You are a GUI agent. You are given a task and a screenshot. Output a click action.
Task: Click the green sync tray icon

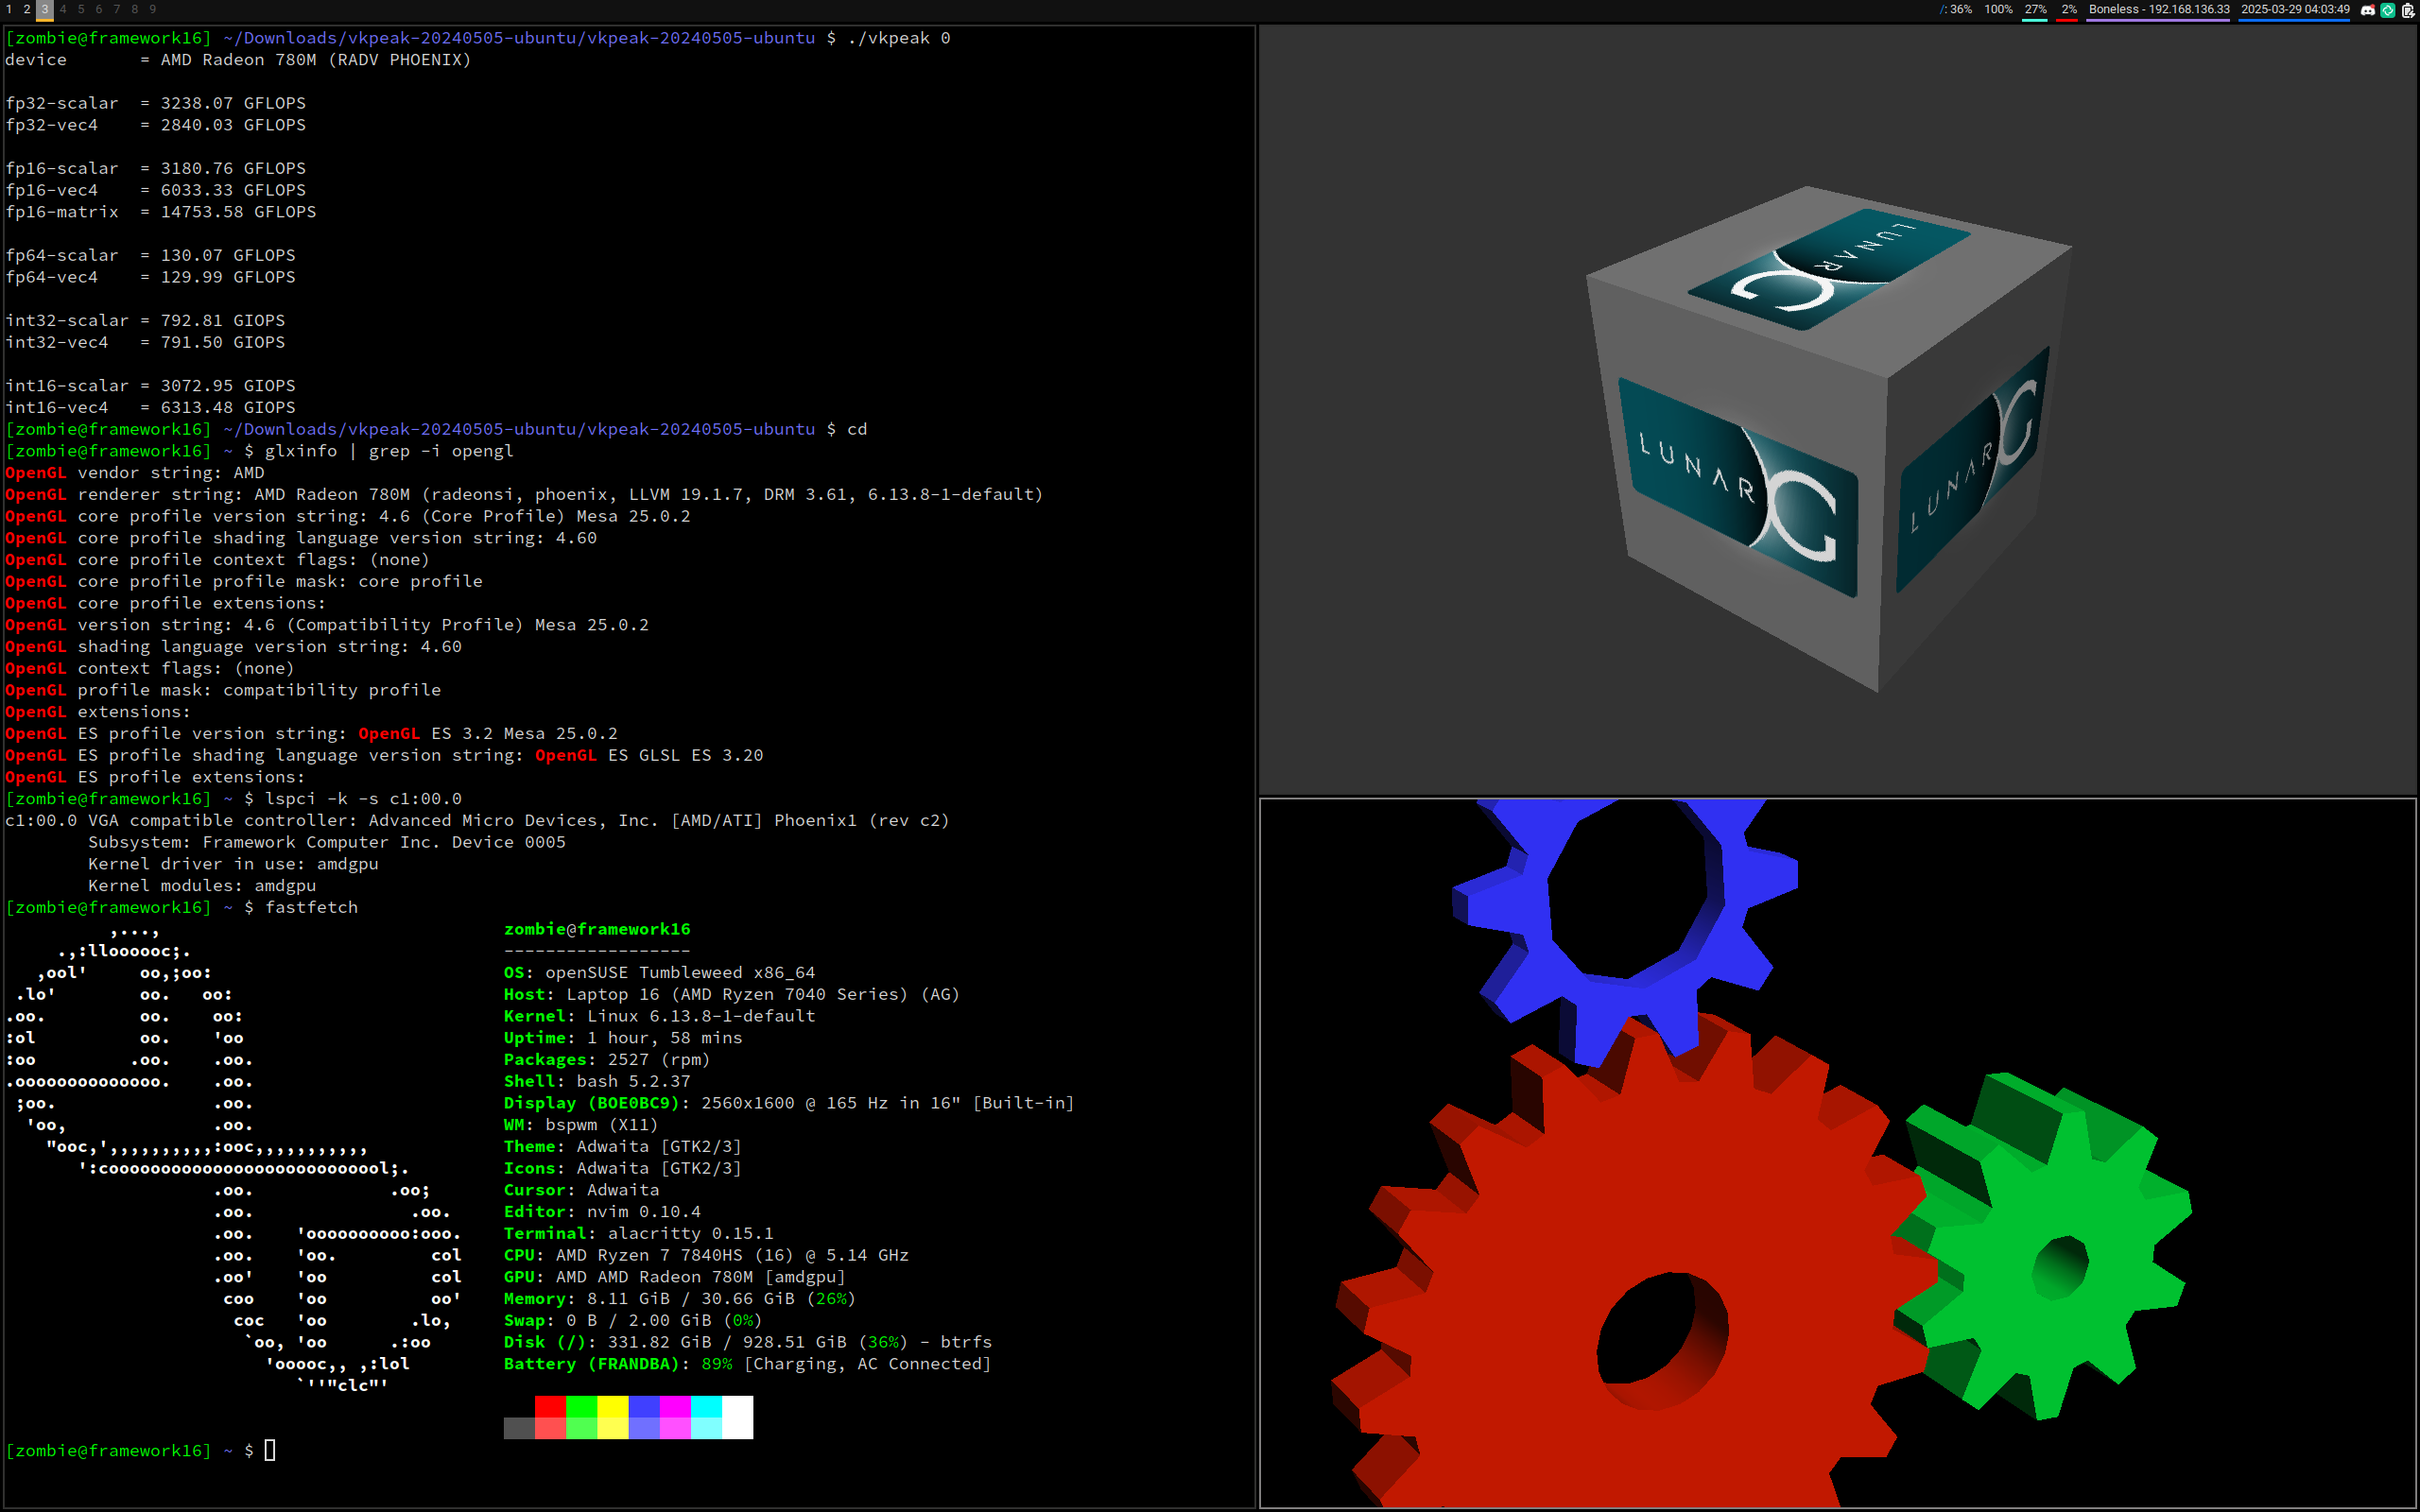[x=2387, y=10]
